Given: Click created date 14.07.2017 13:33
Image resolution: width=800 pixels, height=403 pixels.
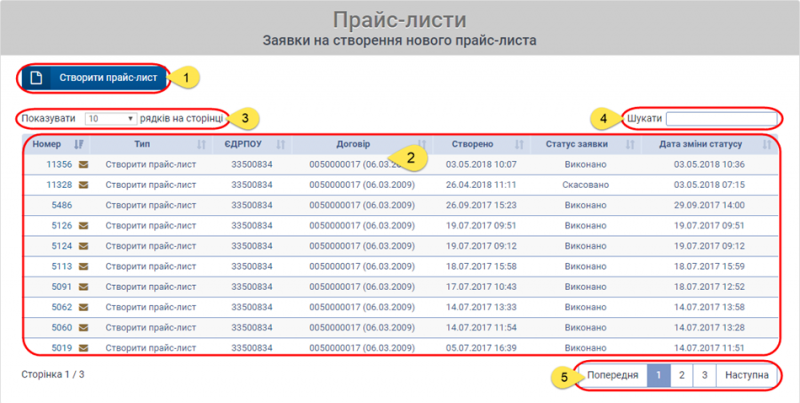Looking at the screenshot, I should (481, 307).
